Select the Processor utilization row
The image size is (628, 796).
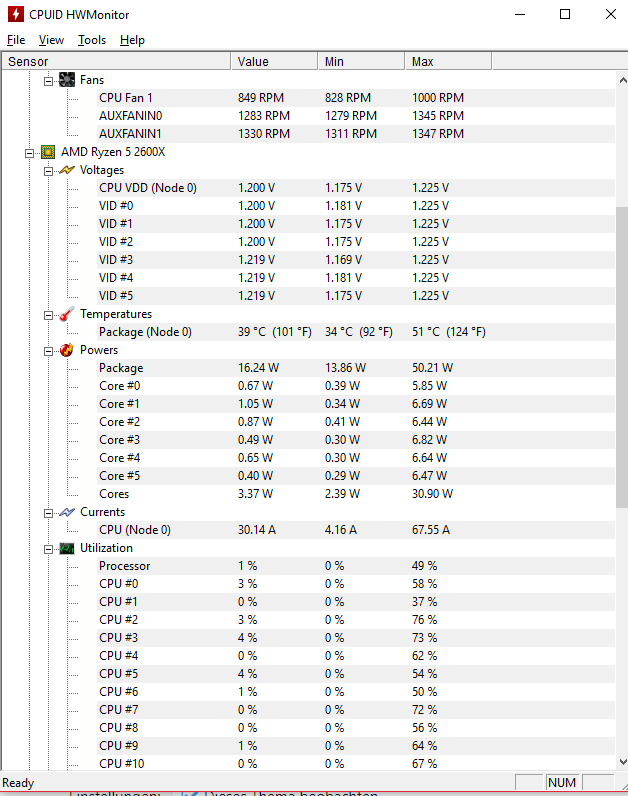click(356, 566)
